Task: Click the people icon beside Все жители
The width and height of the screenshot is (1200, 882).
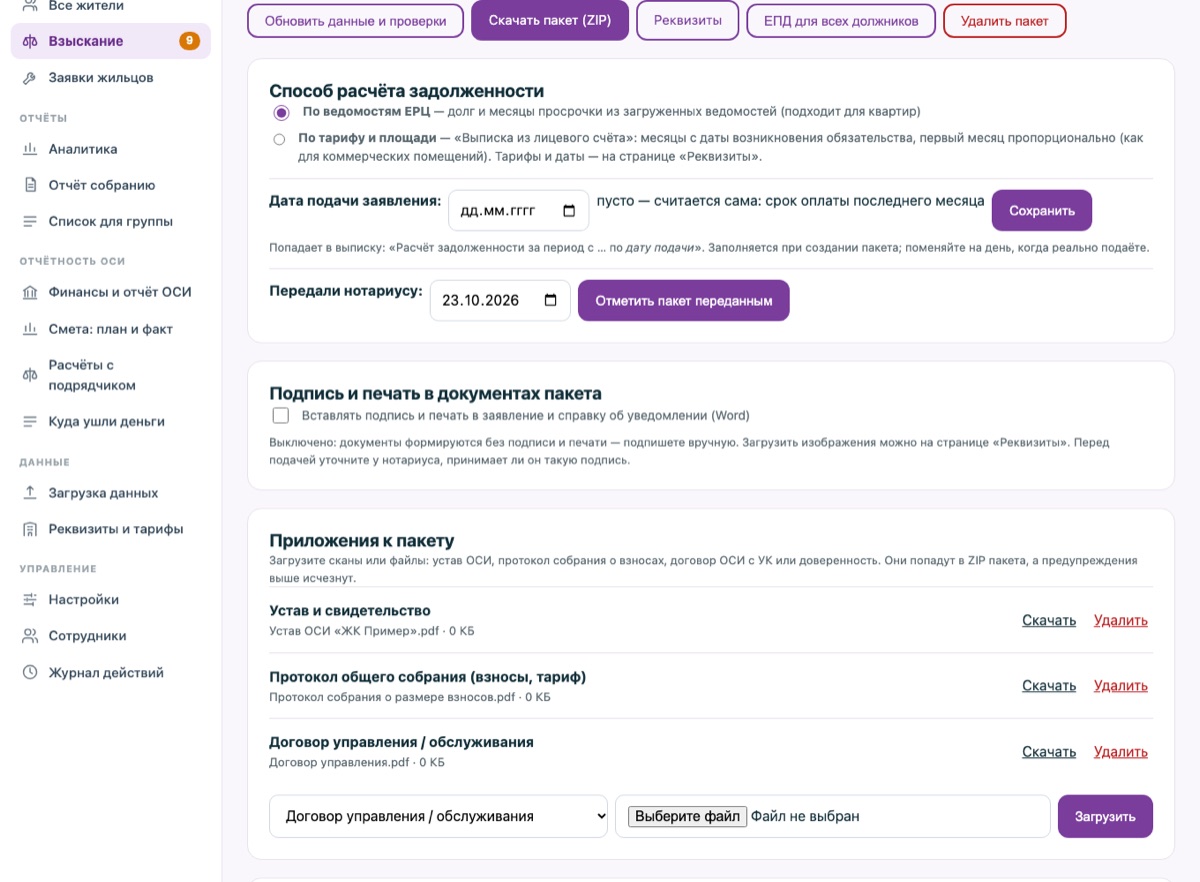Action: point(30,6)
